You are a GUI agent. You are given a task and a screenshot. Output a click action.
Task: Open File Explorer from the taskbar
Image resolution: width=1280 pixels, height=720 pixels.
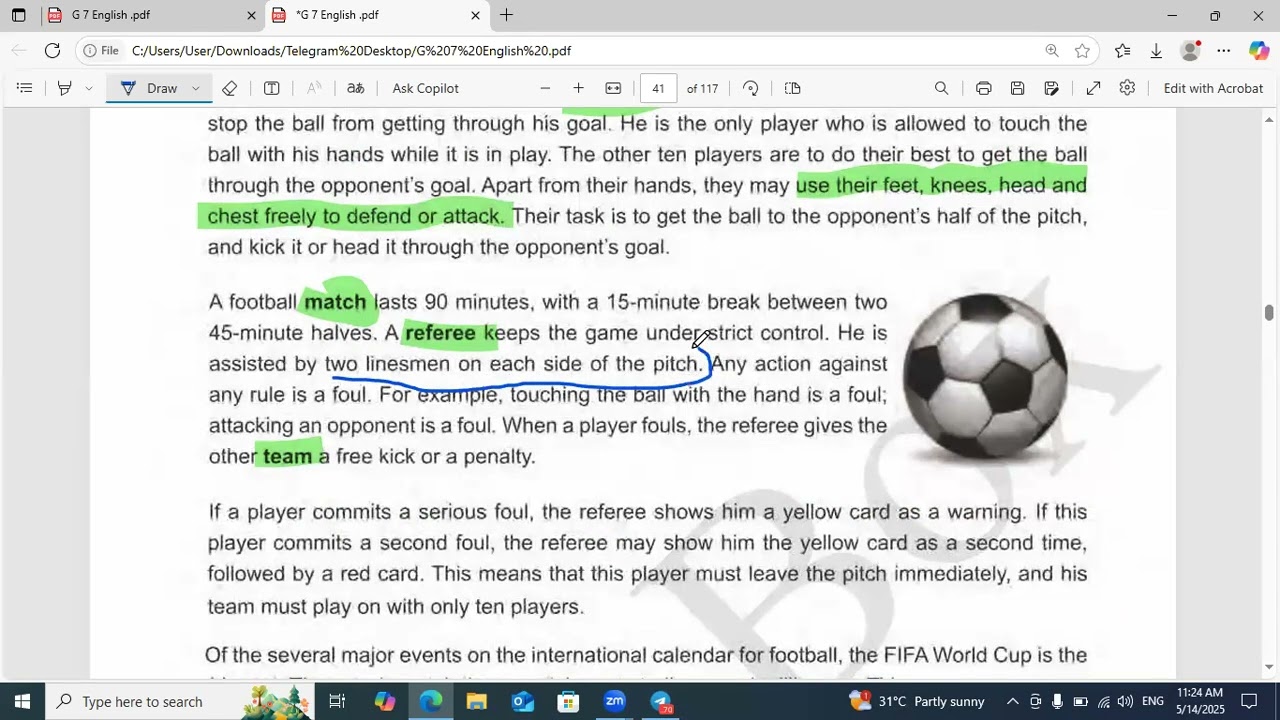click(477, 701)
